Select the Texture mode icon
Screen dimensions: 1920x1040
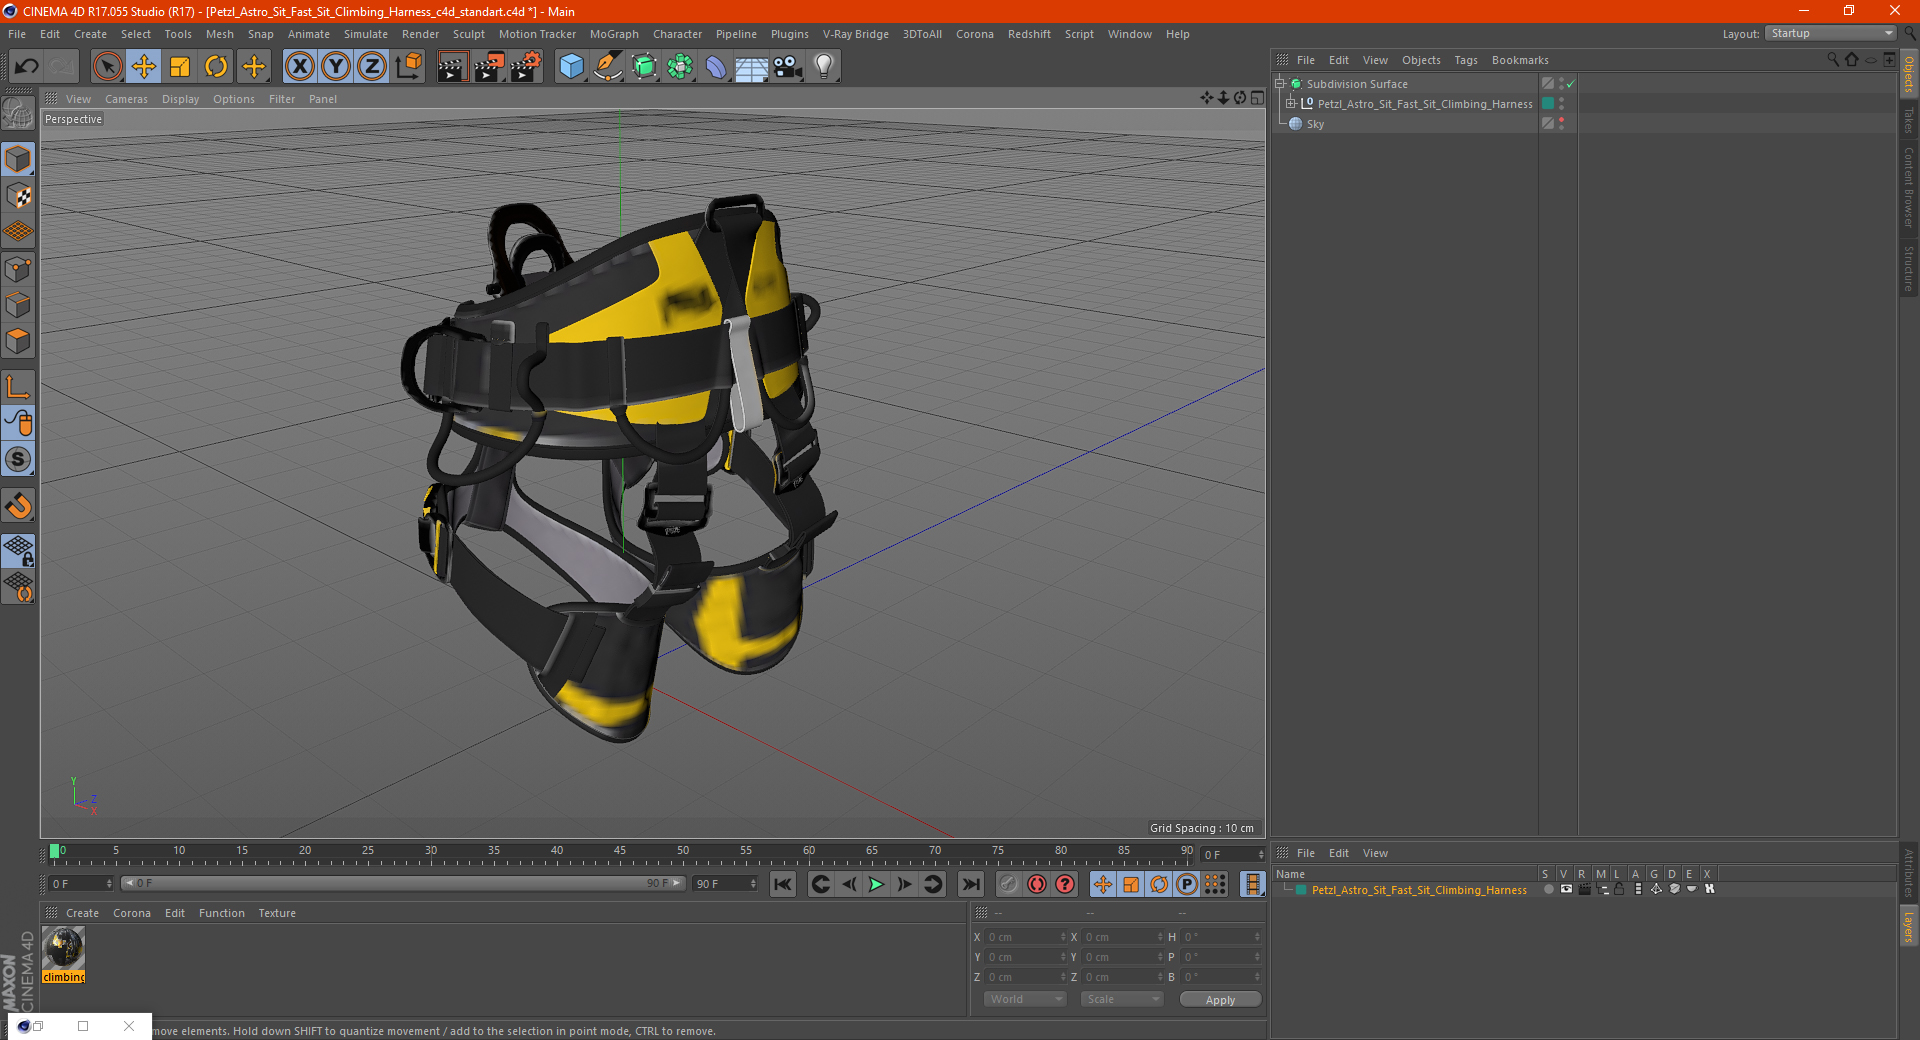[x=18, y=196]
